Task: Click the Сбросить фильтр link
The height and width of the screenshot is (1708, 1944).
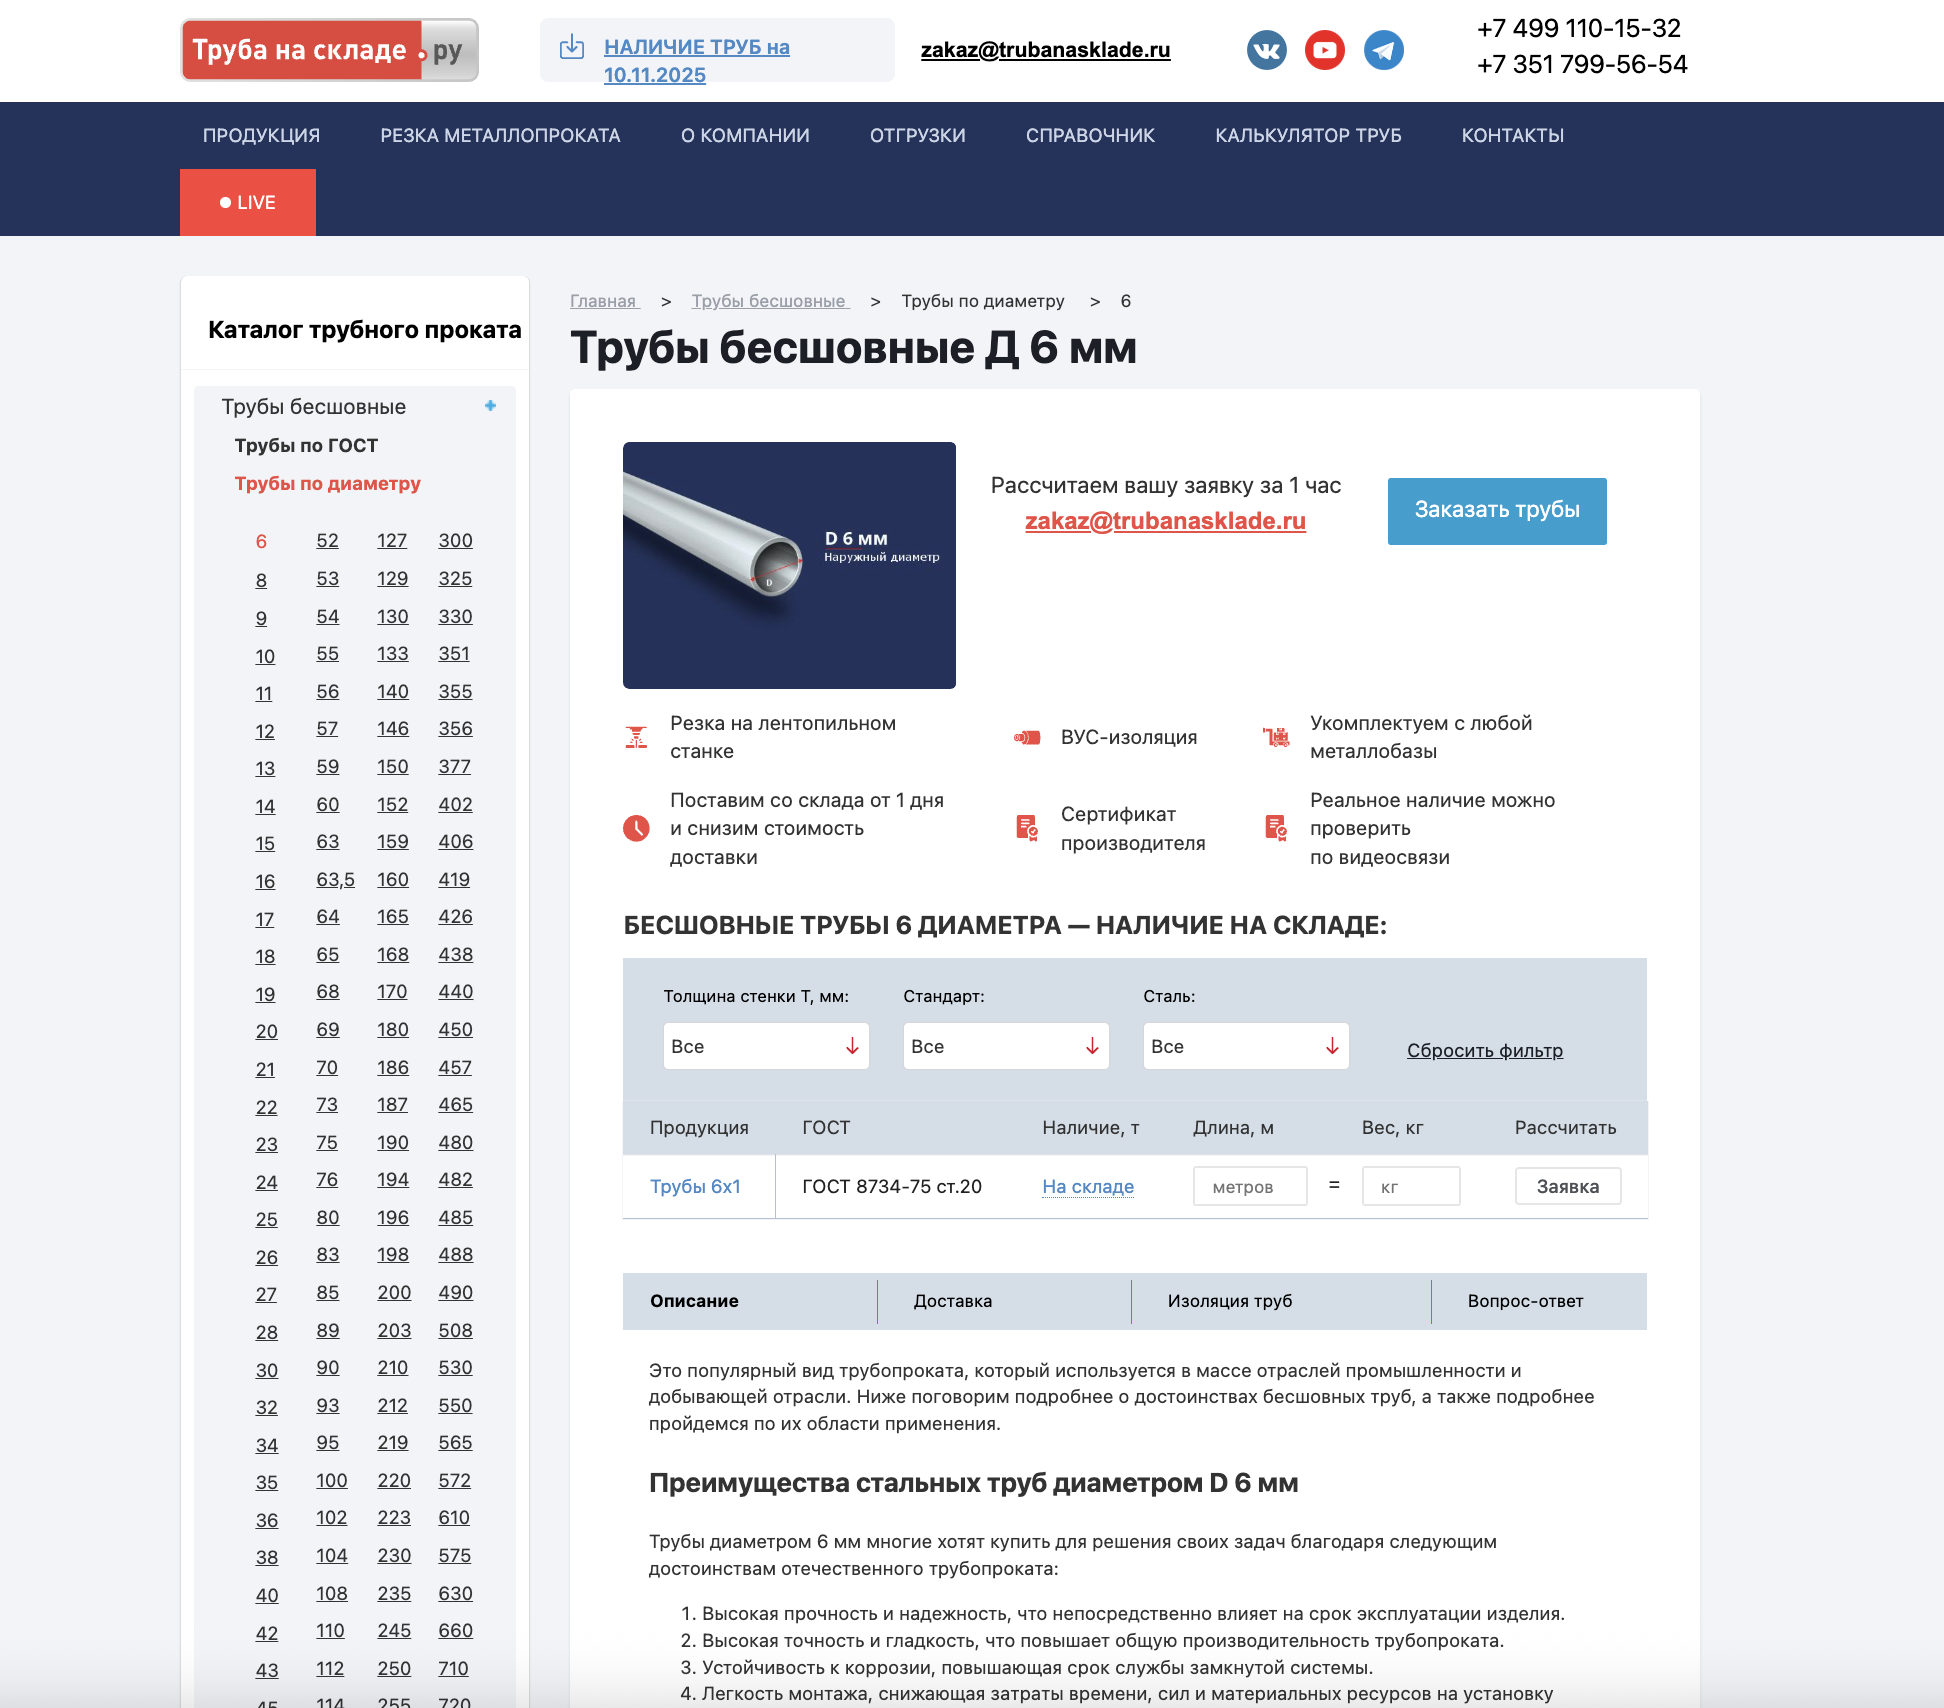Action: click(1484, 1050)
